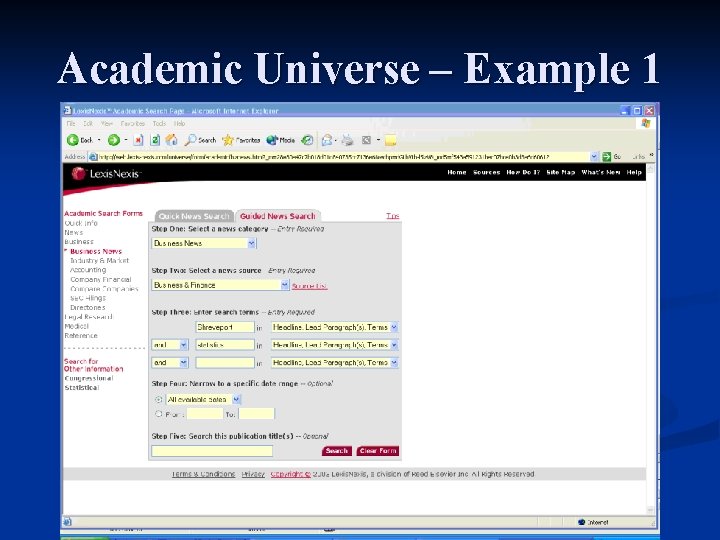
Task: Open the Tools menu
Action: [x=159, y=124]
